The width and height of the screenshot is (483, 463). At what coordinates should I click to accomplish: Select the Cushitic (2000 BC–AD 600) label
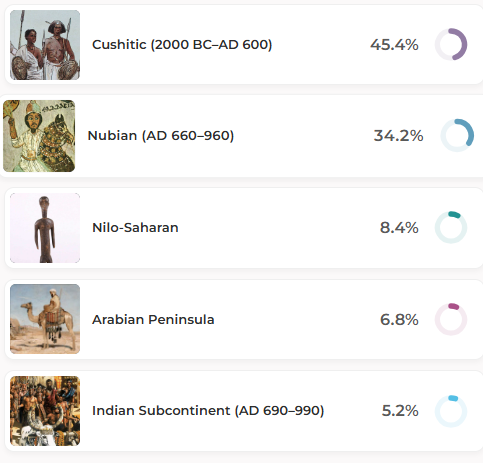(182, 45)
